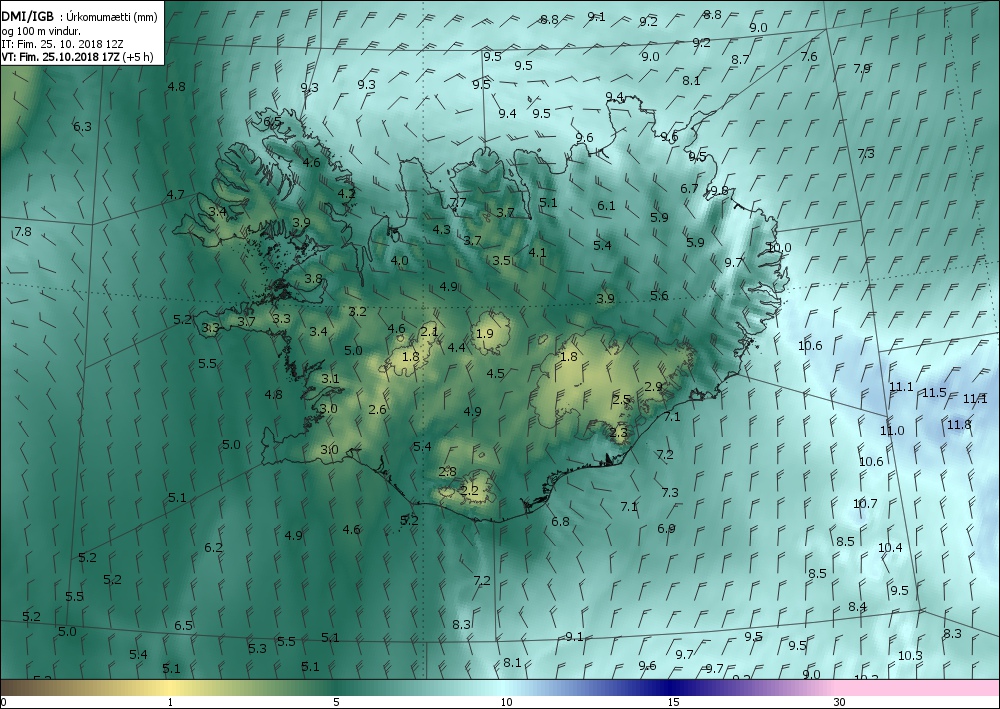
Task: Click the '8.4' value on the map
Action: [857, 606]
